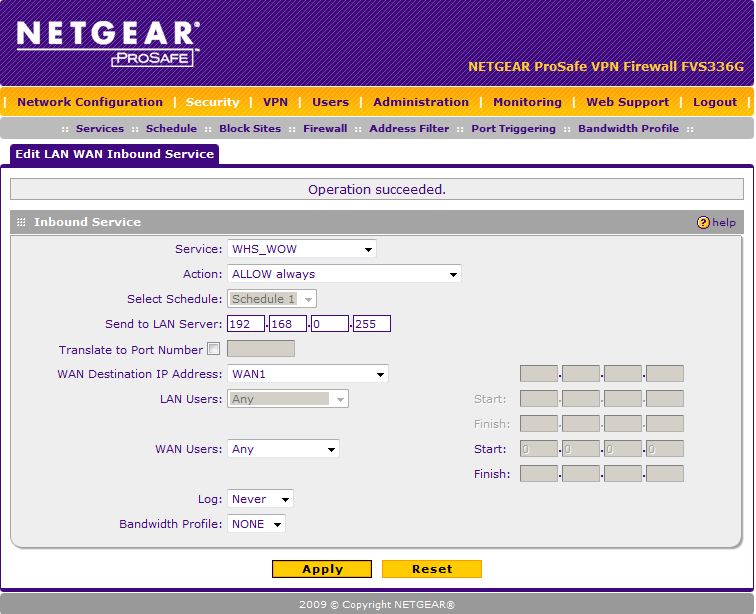Click the NETGEAR ProSafe logo
This screenshot has height=614, width=756.
(x=108, y=43)
